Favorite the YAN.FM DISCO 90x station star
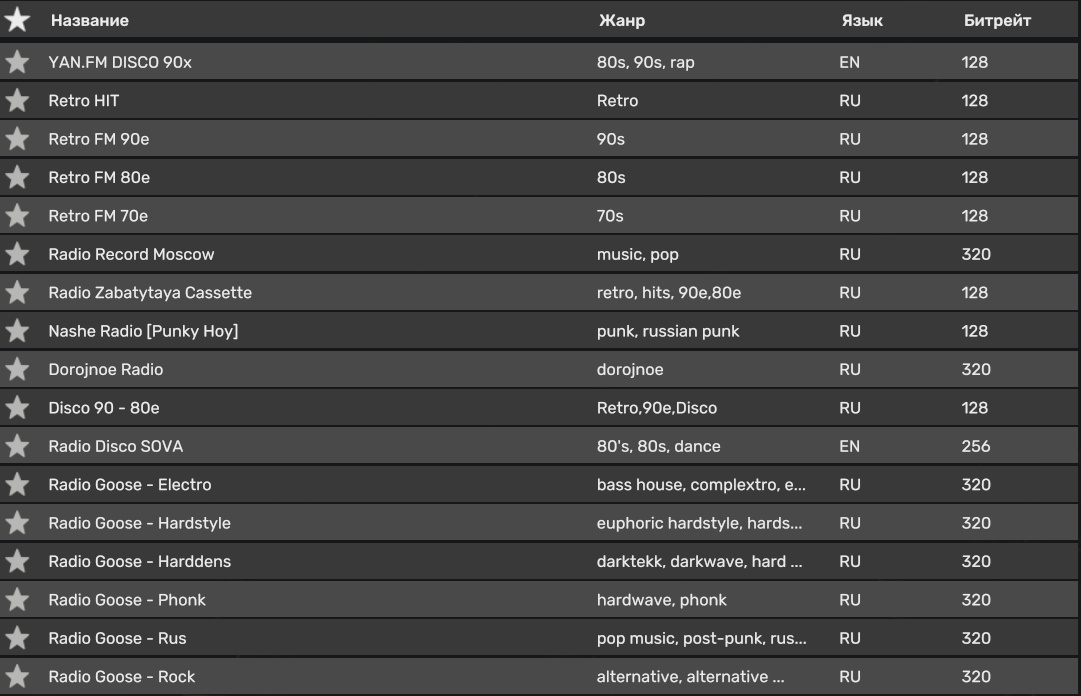The image size is (1081, 696). click(17, 62)
